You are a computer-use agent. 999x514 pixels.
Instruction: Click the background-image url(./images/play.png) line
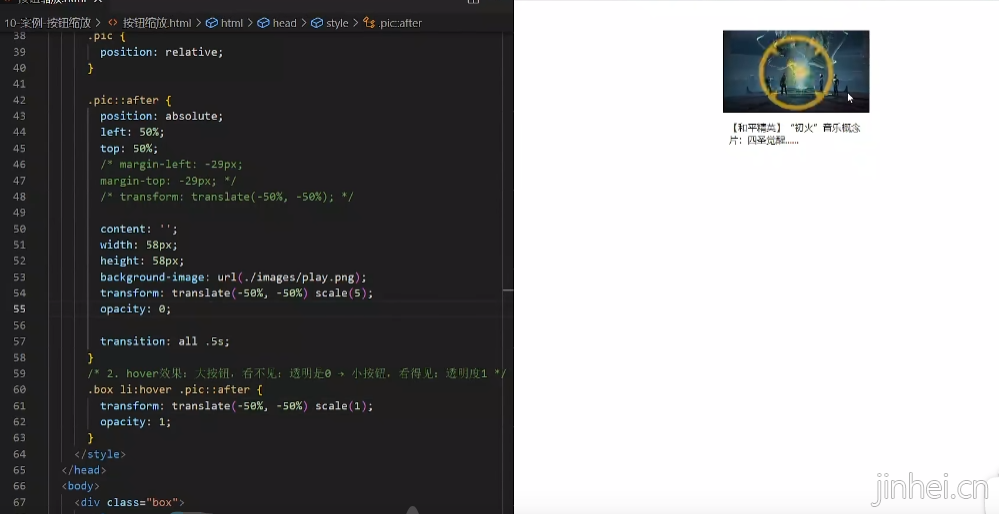coord(233,277)
